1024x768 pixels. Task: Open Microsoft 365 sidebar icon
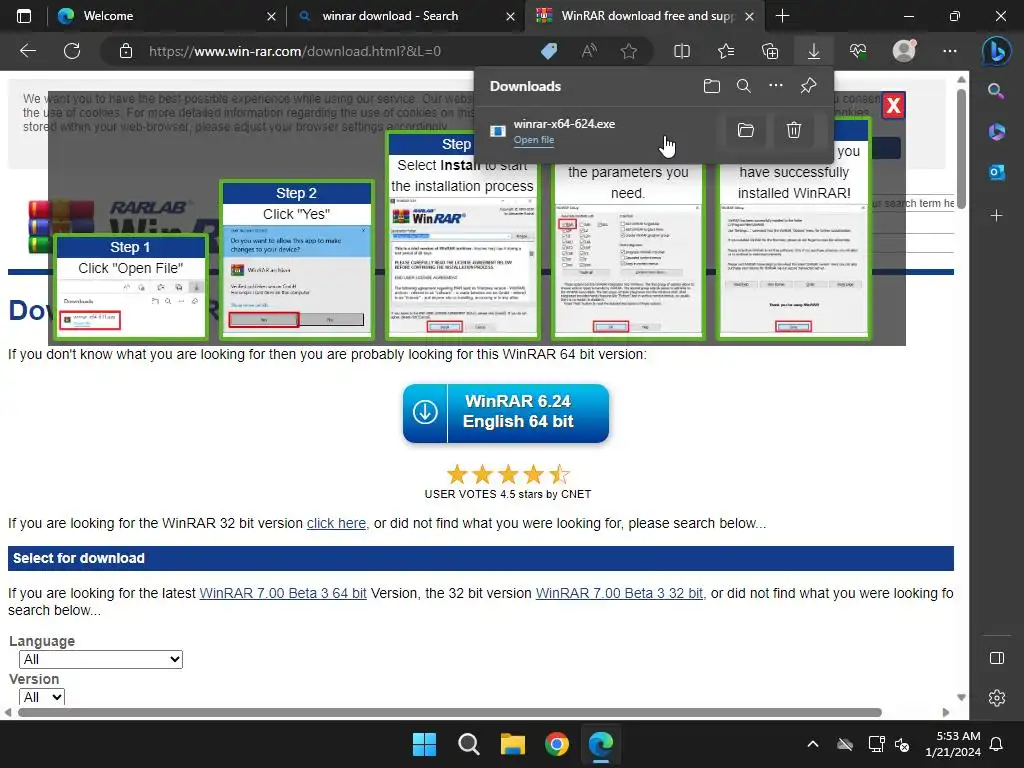point(996,131)
